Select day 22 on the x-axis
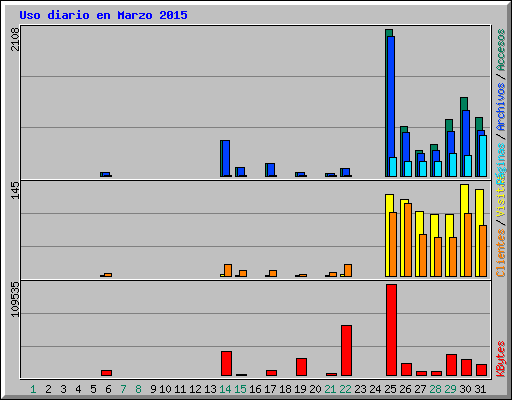The width and height of the screenshot is (512, 400). pyautogui.click(x=345, y=389)
